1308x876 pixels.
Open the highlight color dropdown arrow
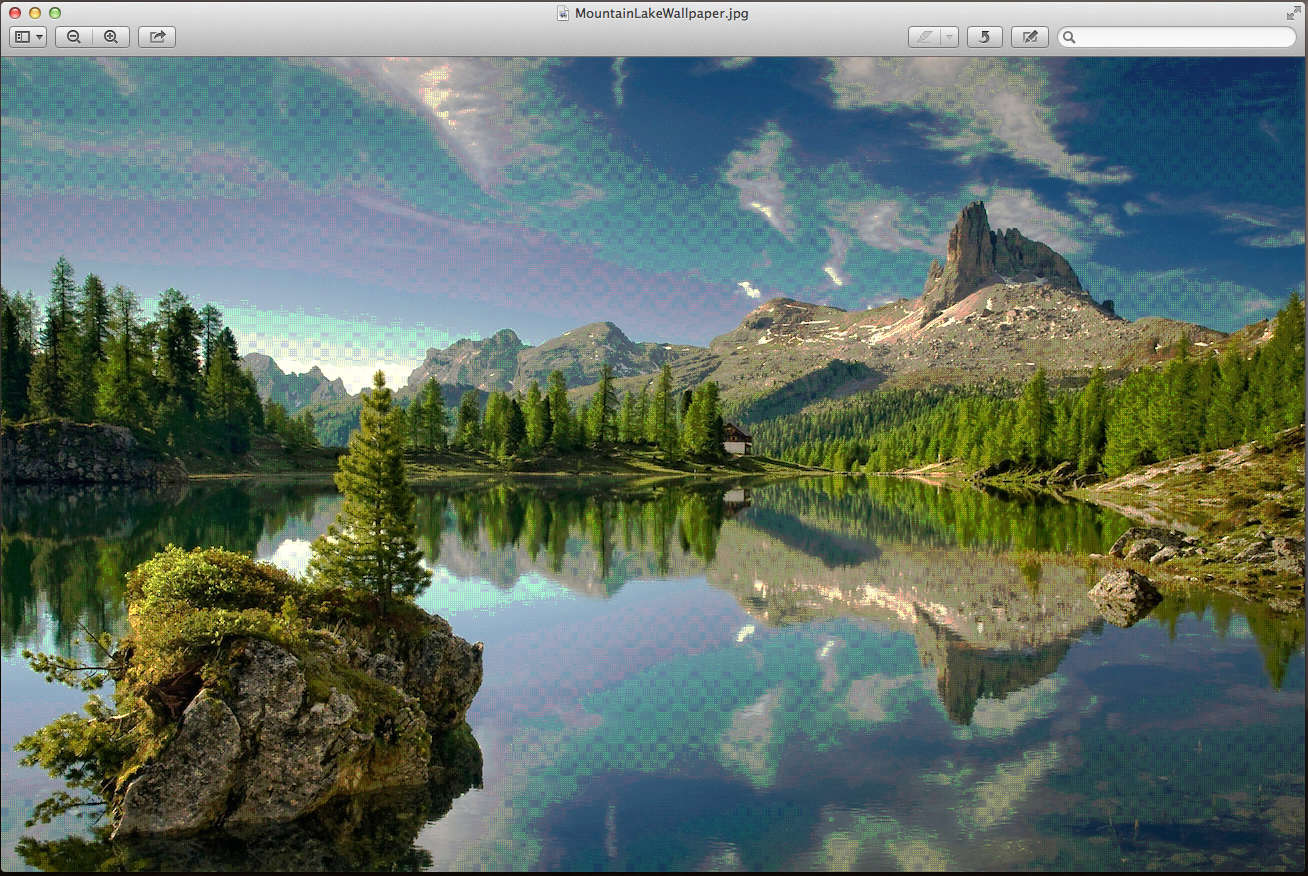click(x=950, y=37)
